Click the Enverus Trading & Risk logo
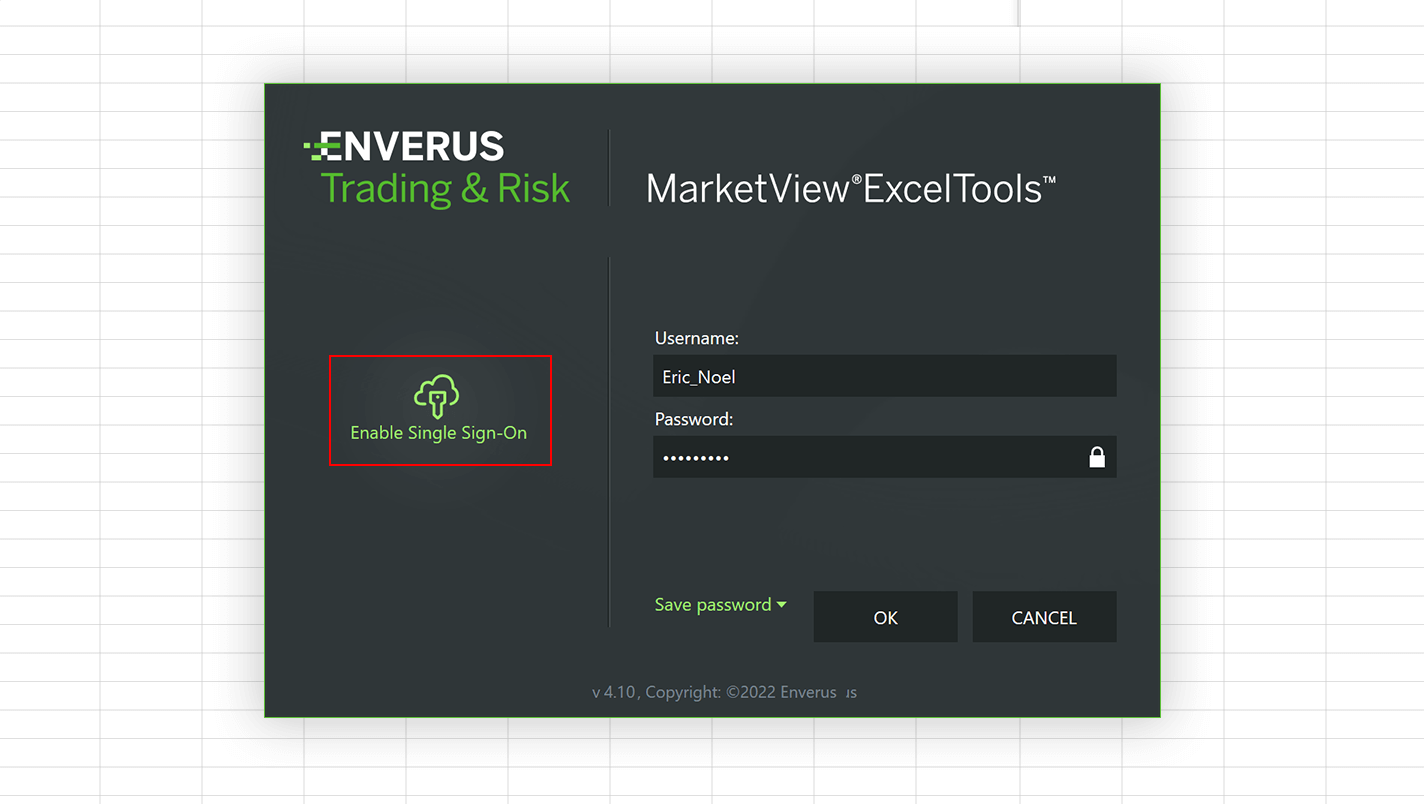1424x804 pixels. (437, 168)
